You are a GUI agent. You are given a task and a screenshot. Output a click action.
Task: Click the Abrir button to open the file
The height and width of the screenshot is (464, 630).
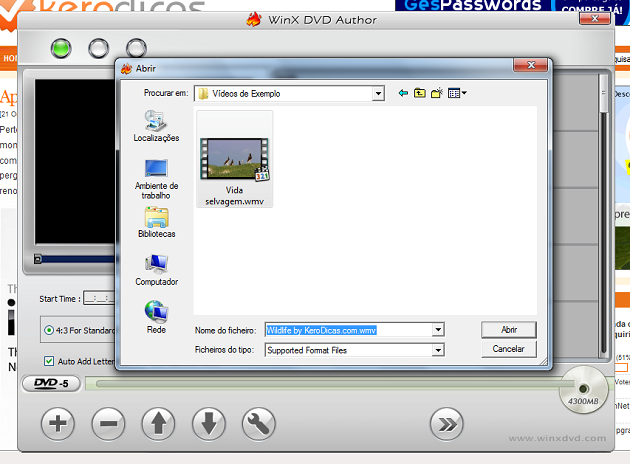509,330
